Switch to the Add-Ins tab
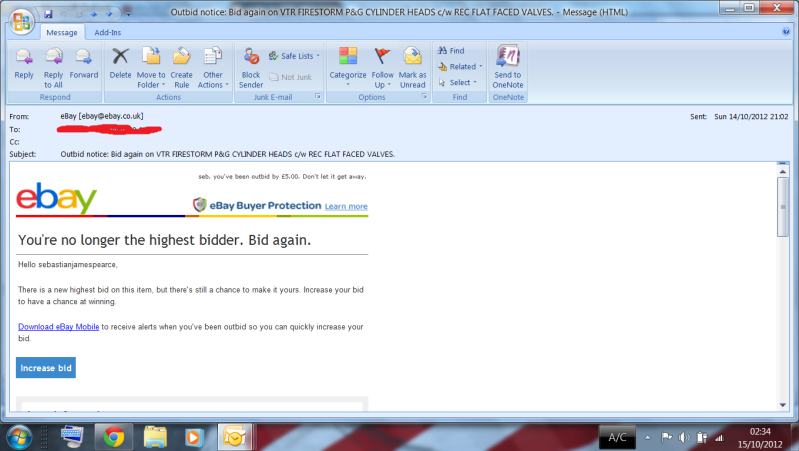The width and height of the screenshot is (799, 451). (x=108, y=32)
